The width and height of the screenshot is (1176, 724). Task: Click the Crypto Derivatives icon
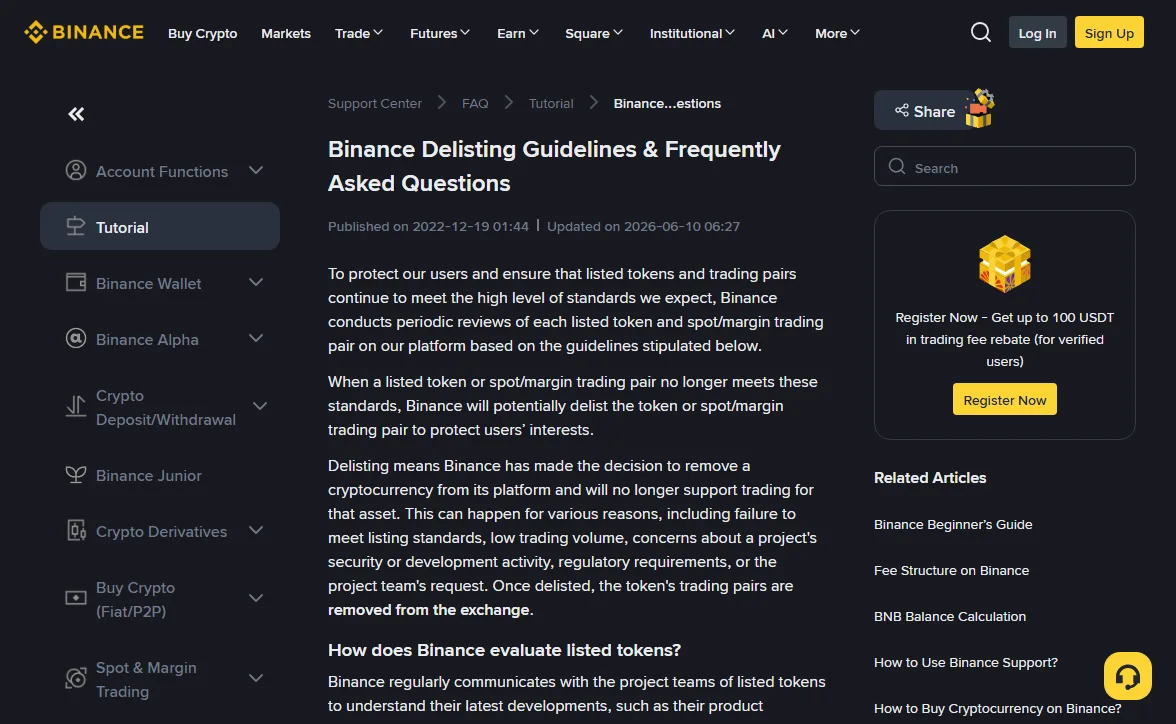coord(76,530)
